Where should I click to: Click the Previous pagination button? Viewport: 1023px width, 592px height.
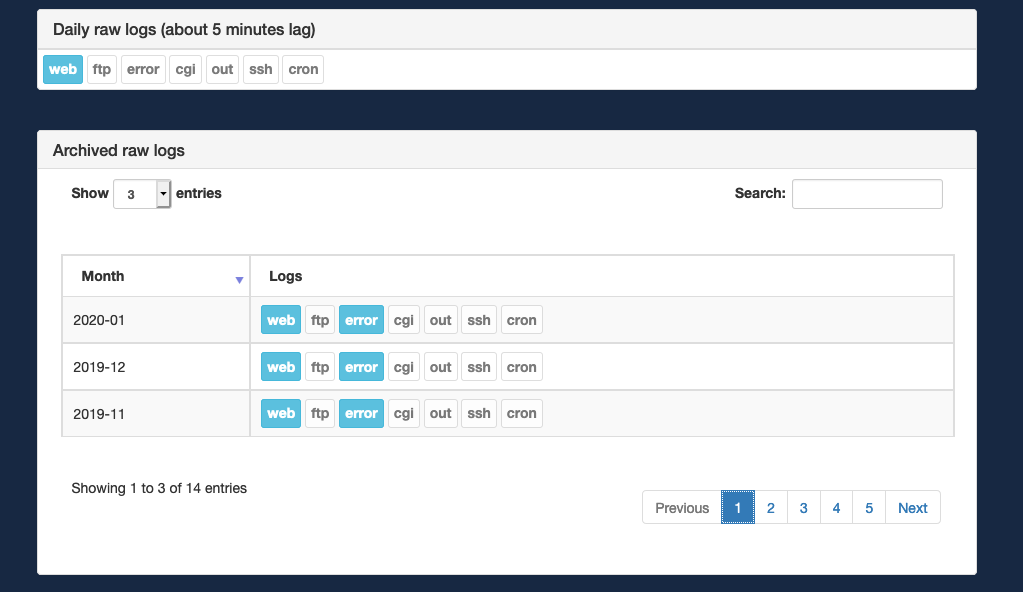pyautogui.click(x=681, y=507)
